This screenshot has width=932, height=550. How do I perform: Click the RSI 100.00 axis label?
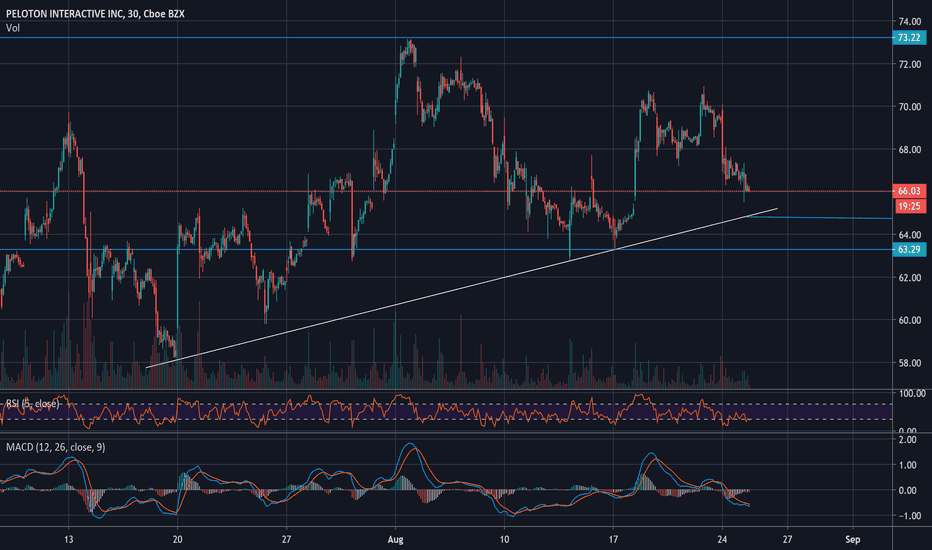point(912,394)
